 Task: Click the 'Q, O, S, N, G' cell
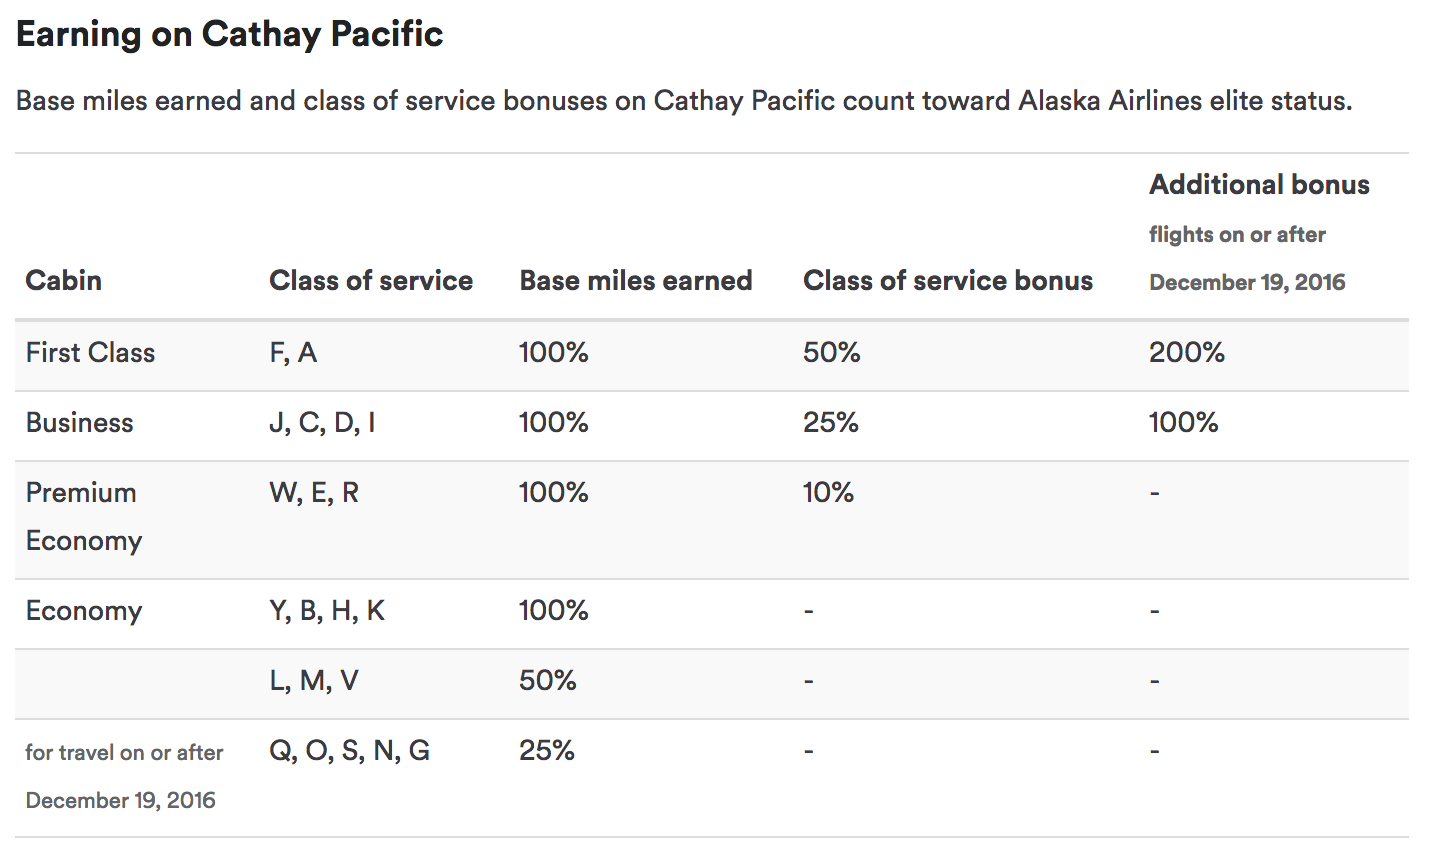click(350, 750)
